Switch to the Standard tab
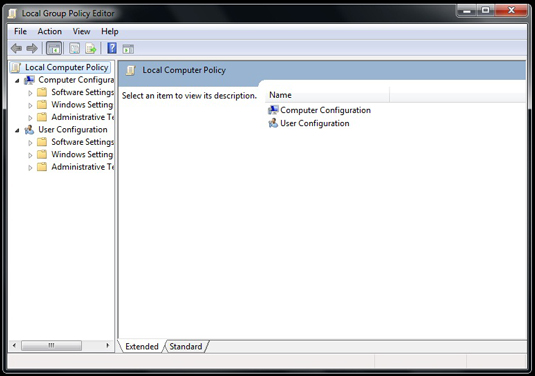The width and height of the screenshot is (535, 376). click(x=186, y=346)
